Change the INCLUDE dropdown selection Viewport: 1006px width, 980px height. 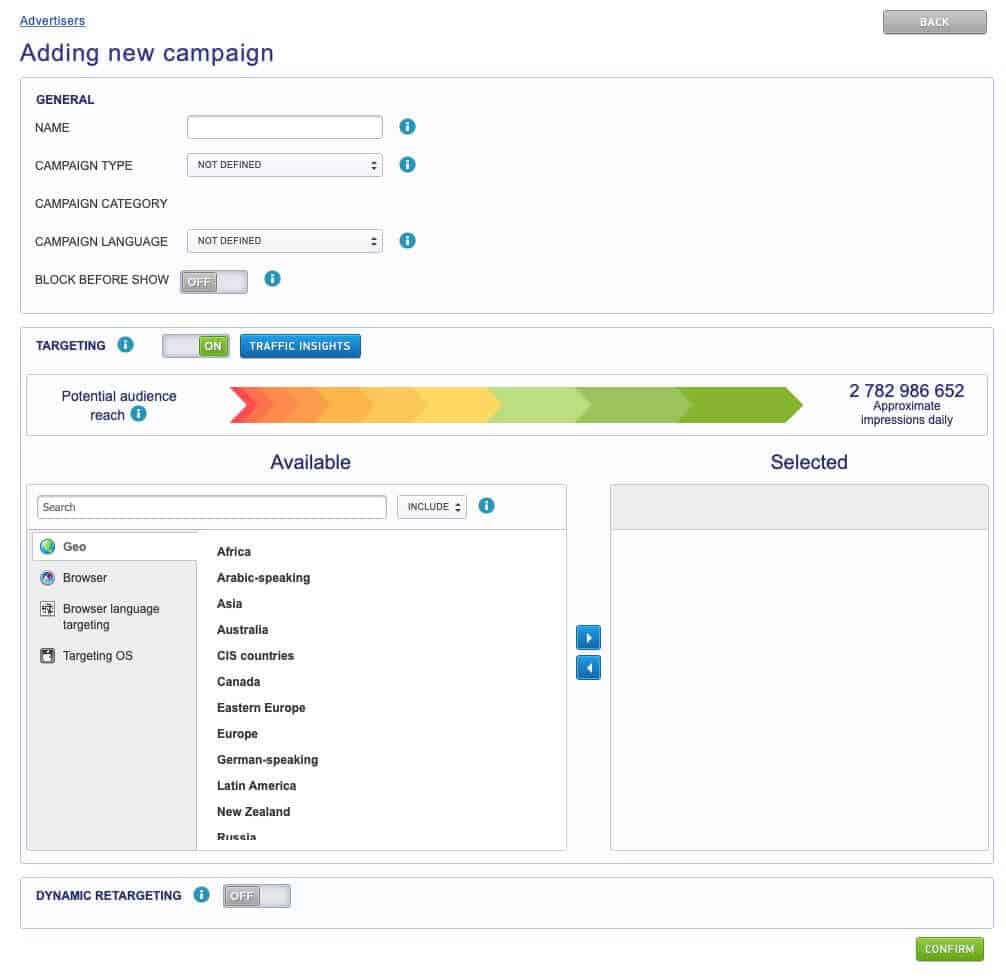coord(431,506)
